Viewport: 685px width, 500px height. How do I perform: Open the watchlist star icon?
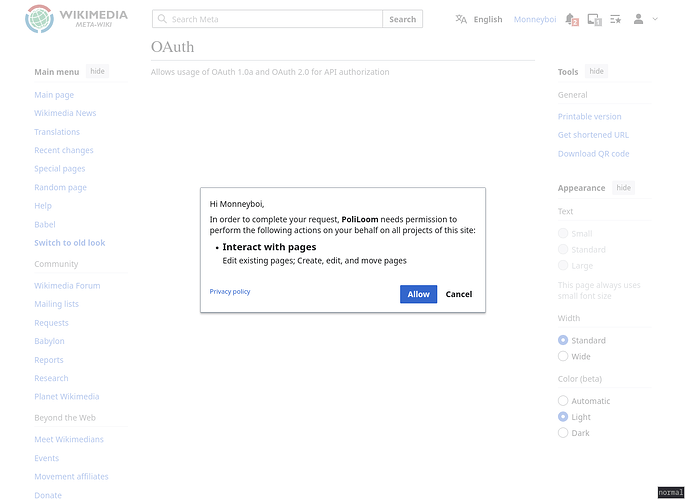(615, 19)
